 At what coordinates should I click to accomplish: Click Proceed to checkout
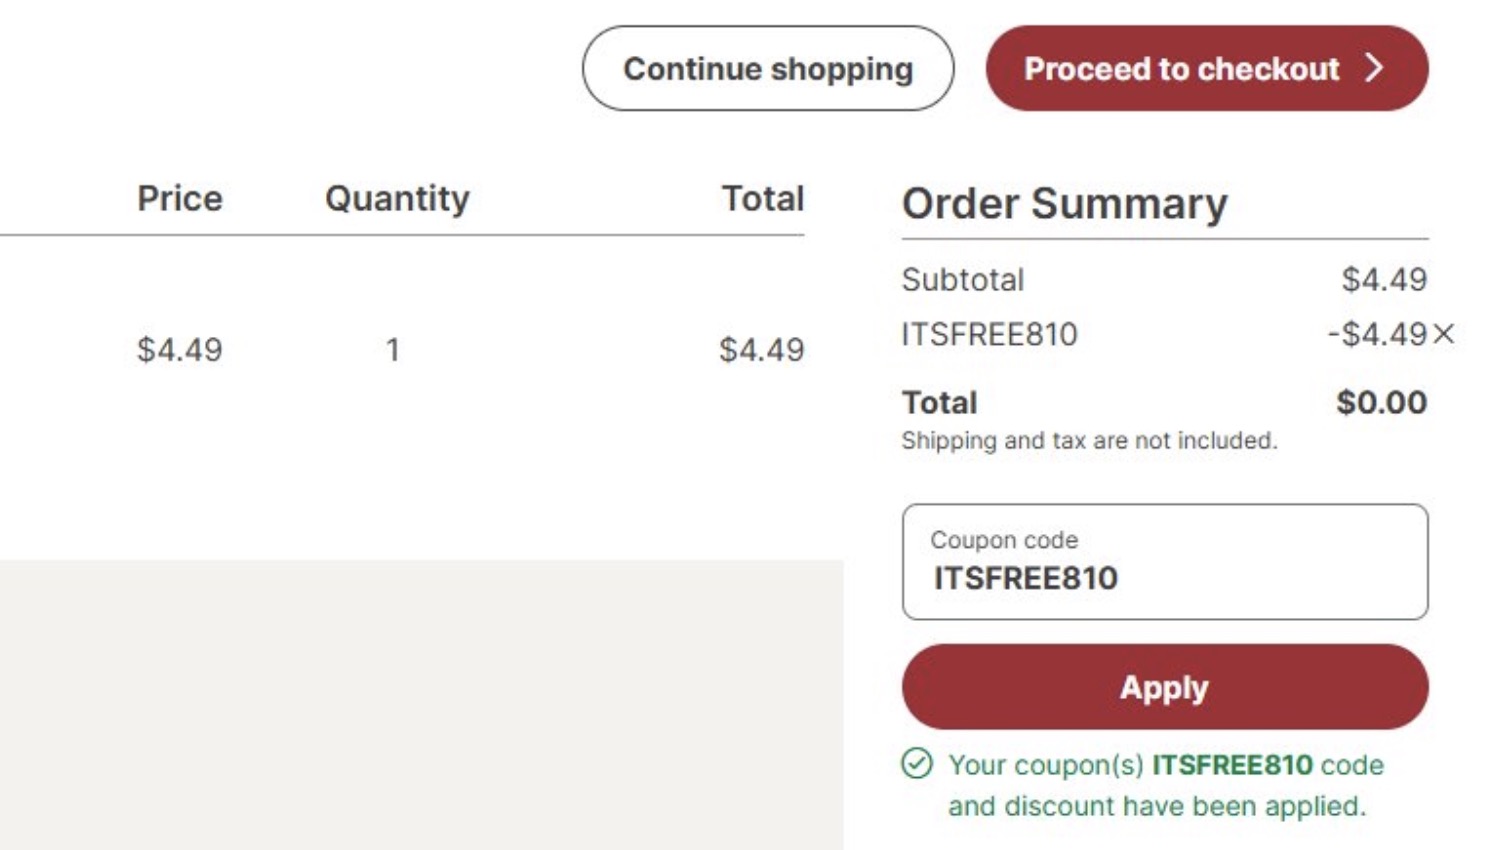point(1183,69)
